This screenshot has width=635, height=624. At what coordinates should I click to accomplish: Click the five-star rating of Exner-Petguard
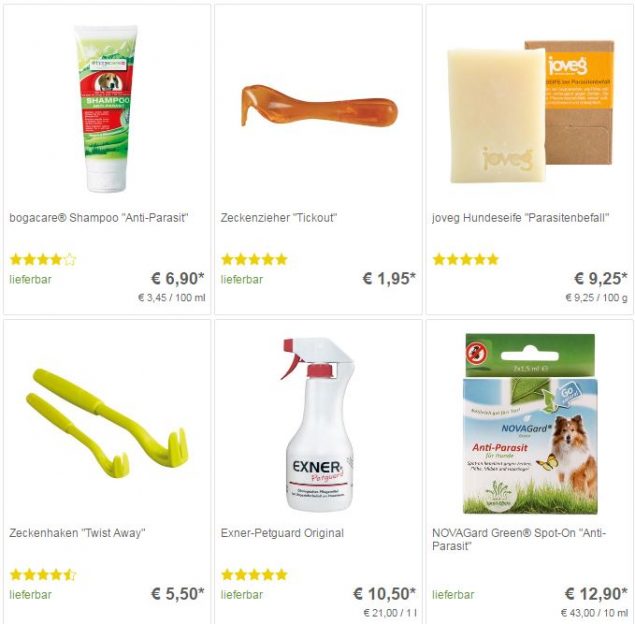254,575
